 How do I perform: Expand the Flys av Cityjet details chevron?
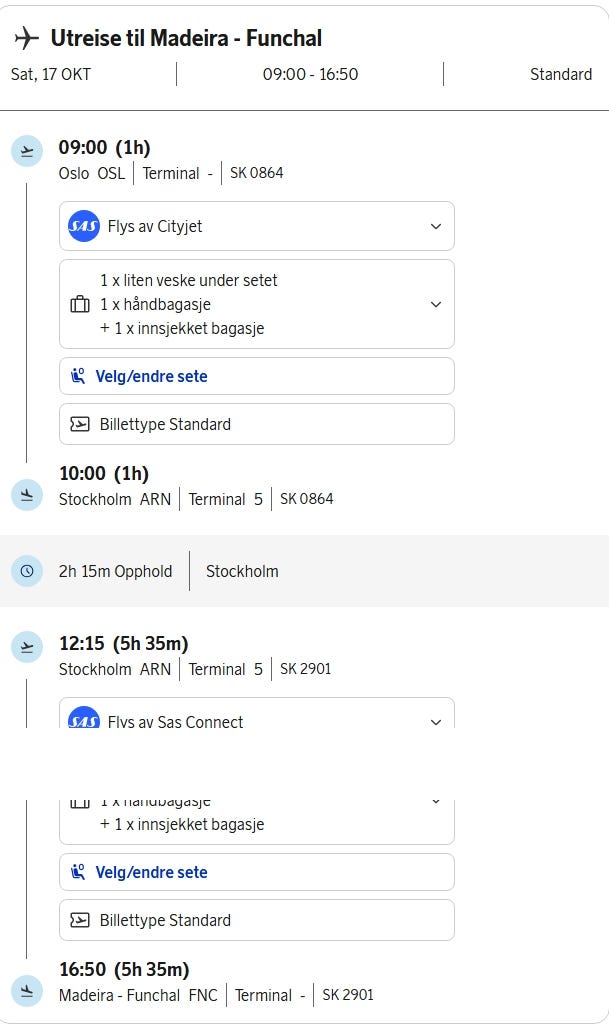click(435, 226)
